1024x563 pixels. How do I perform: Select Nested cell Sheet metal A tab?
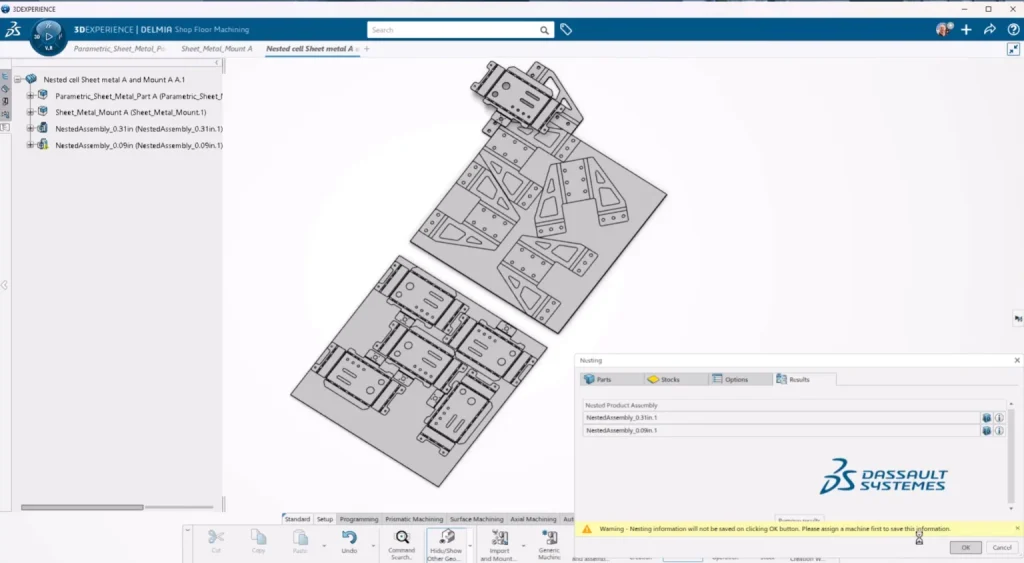(x=312, y=49)
